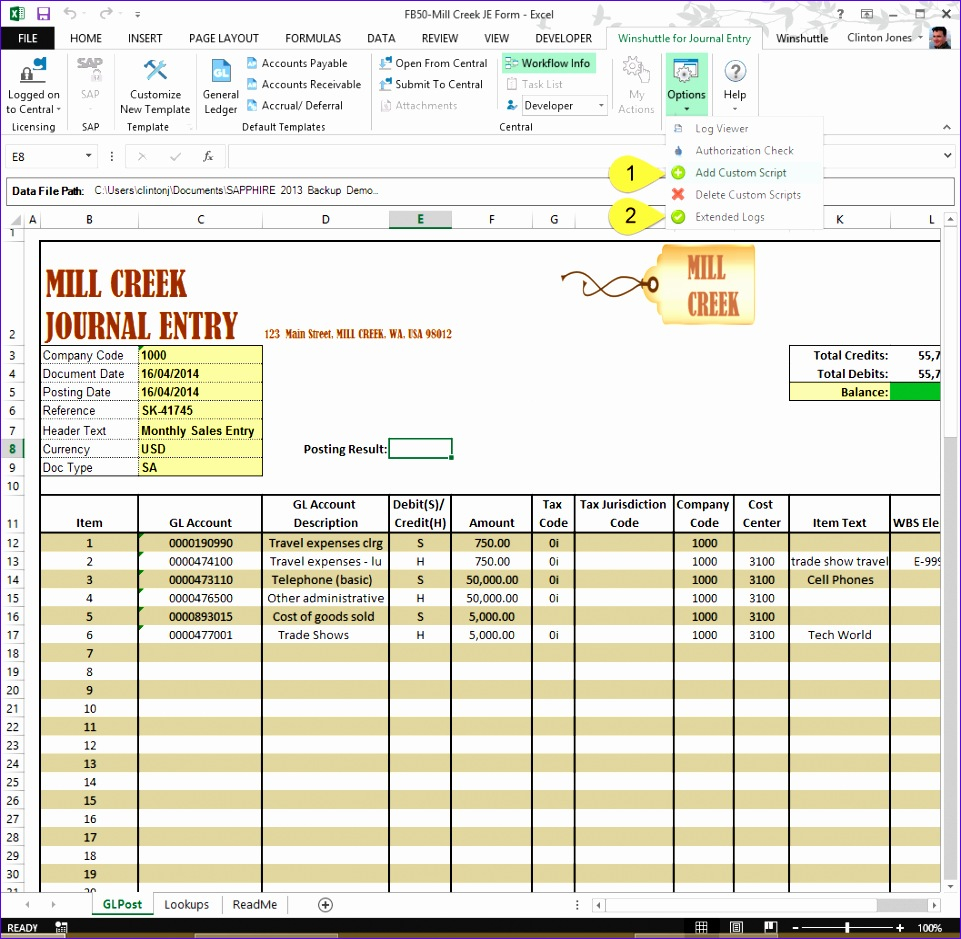Switch to Normal view

point(701,927)
